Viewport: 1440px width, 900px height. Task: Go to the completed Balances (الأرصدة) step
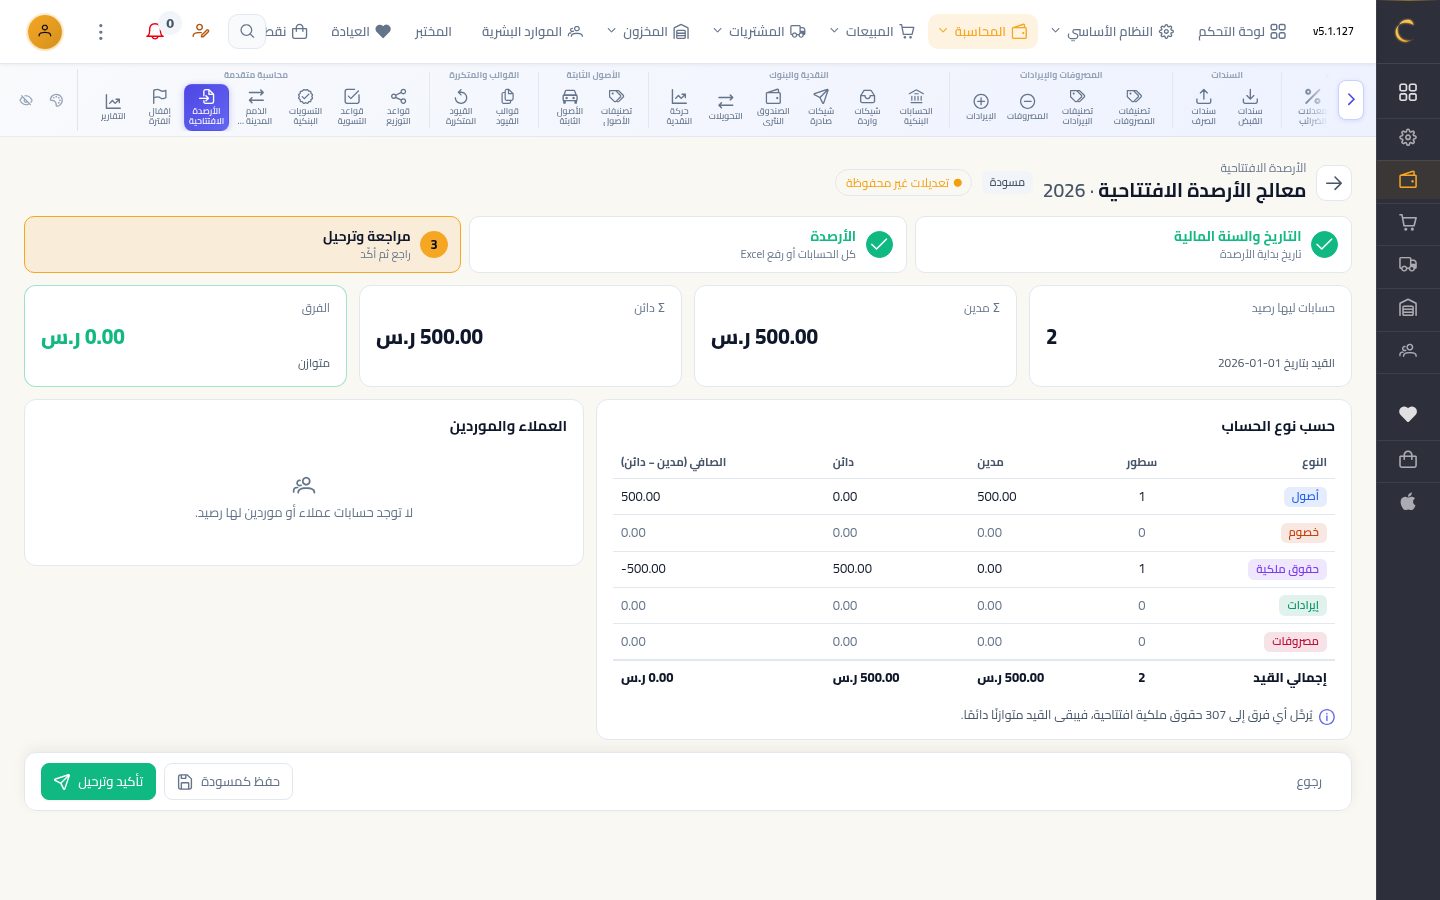tap(688, 244)
